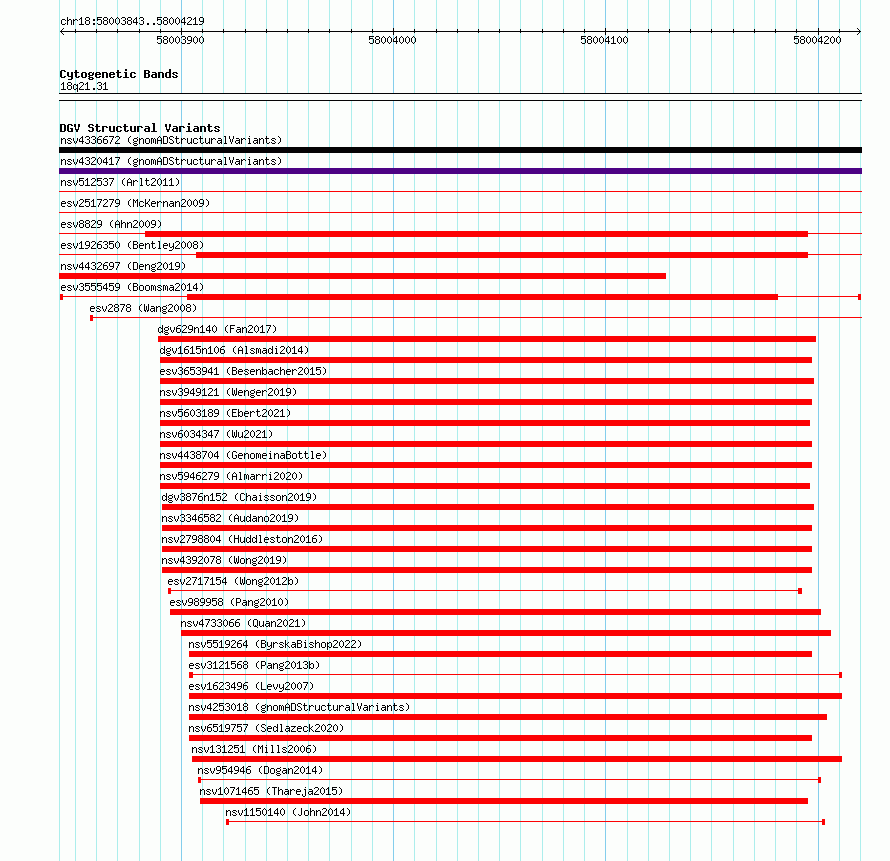Click the DGV Structural Variants track heading
Screen dimensions: 890x861
140,128
